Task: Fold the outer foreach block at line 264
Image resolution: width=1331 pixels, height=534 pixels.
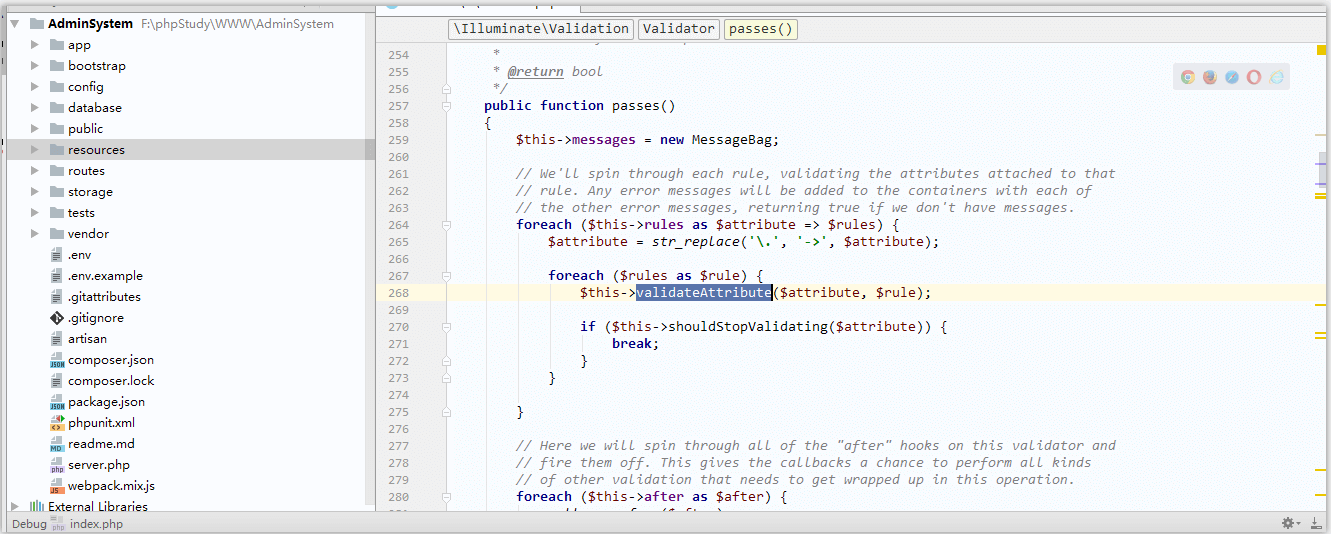Action: [x=446, y=225]
